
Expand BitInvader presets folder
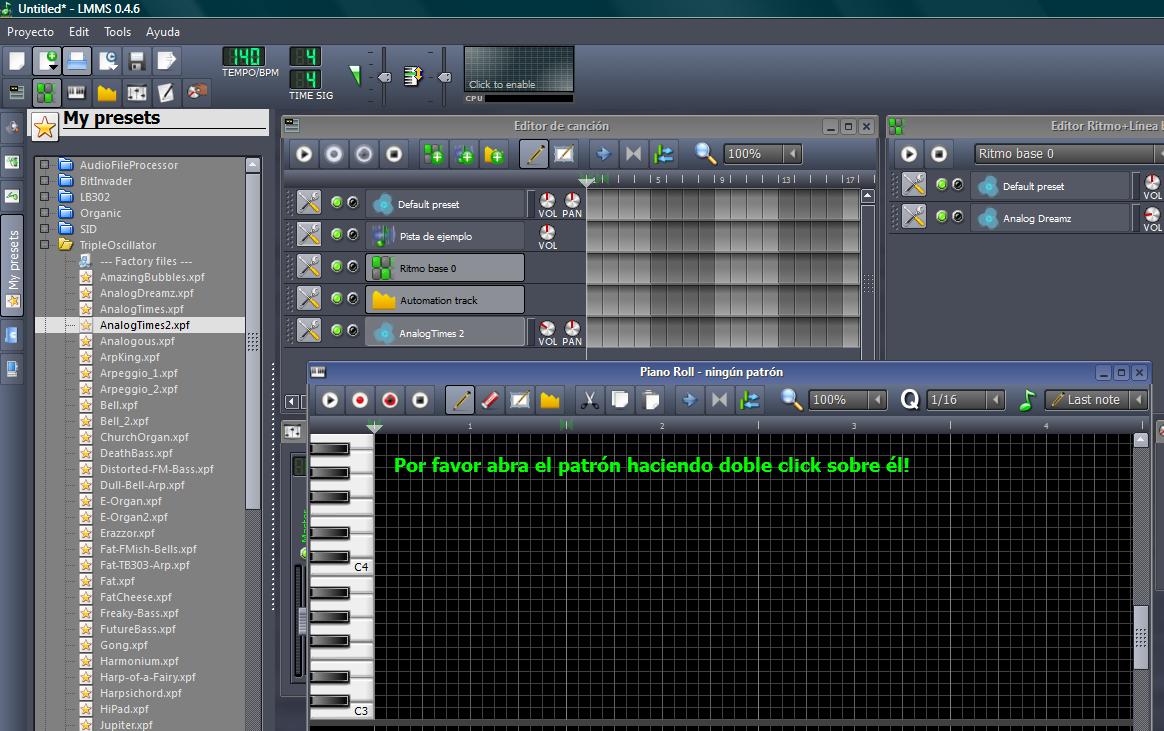point(45,180)
